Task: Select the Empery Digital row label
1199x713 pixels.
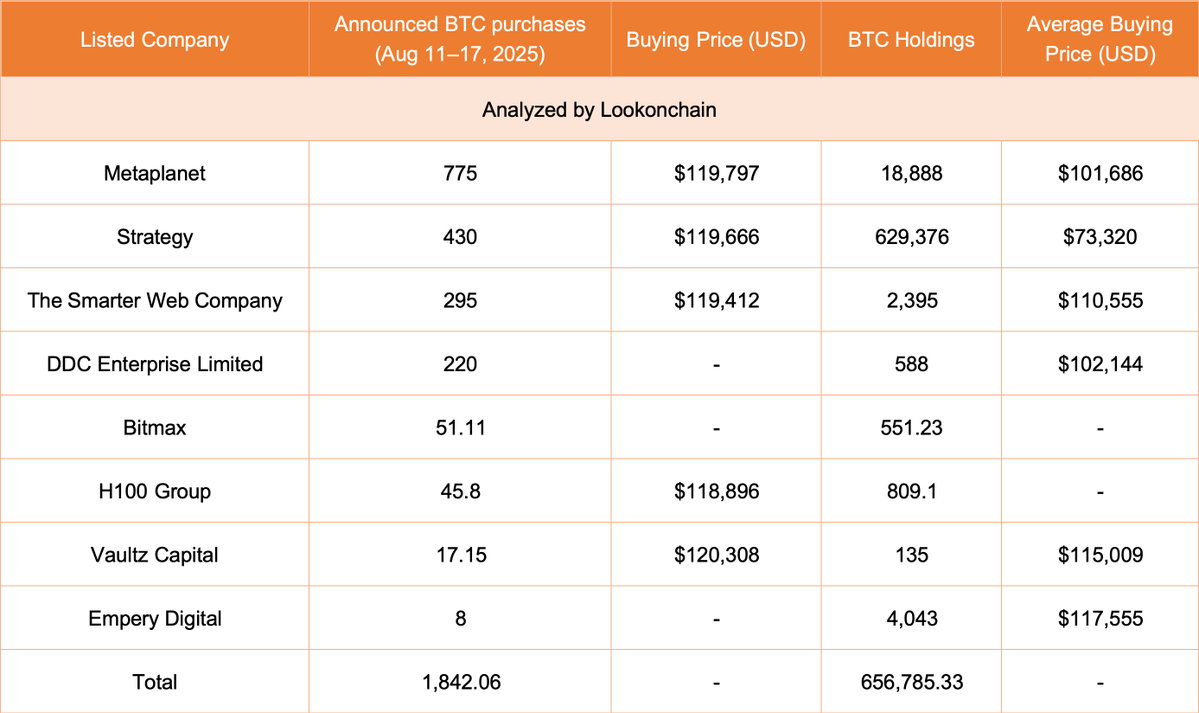Action: tap(154, 617)
